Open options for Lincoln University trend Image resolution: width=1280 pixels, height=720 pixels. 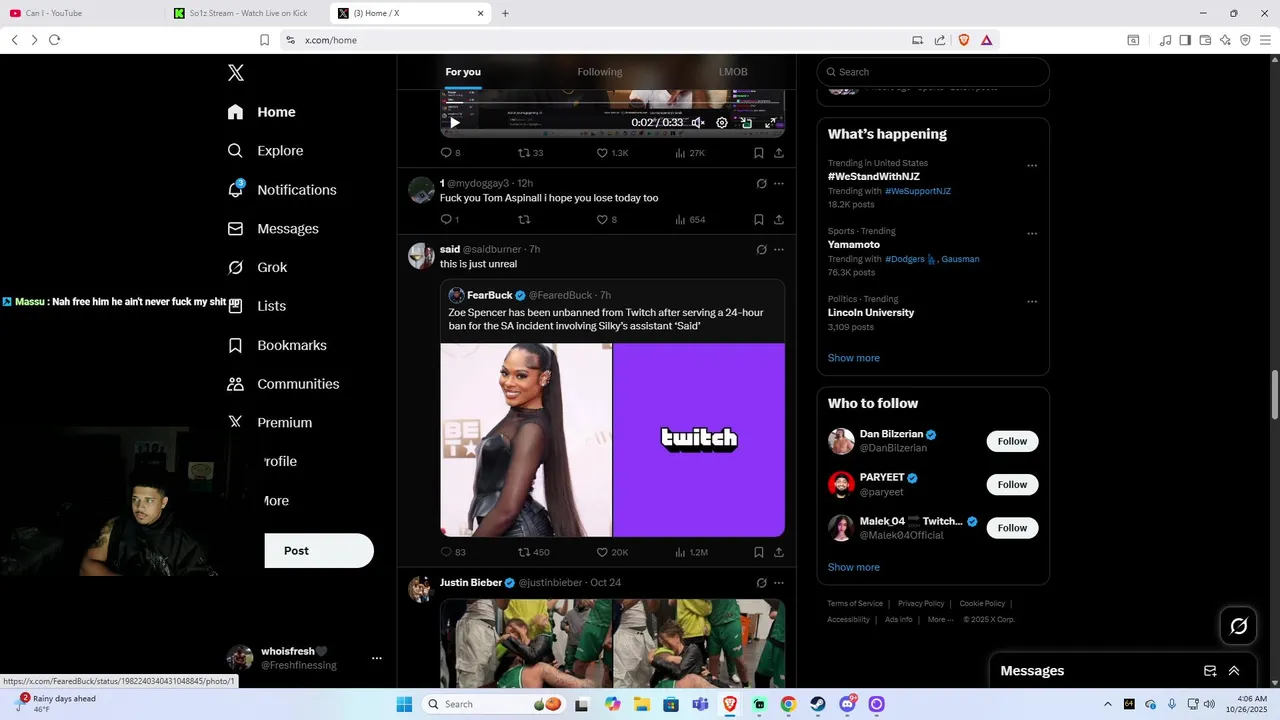pyautogui.click(x=1032, y=302)
